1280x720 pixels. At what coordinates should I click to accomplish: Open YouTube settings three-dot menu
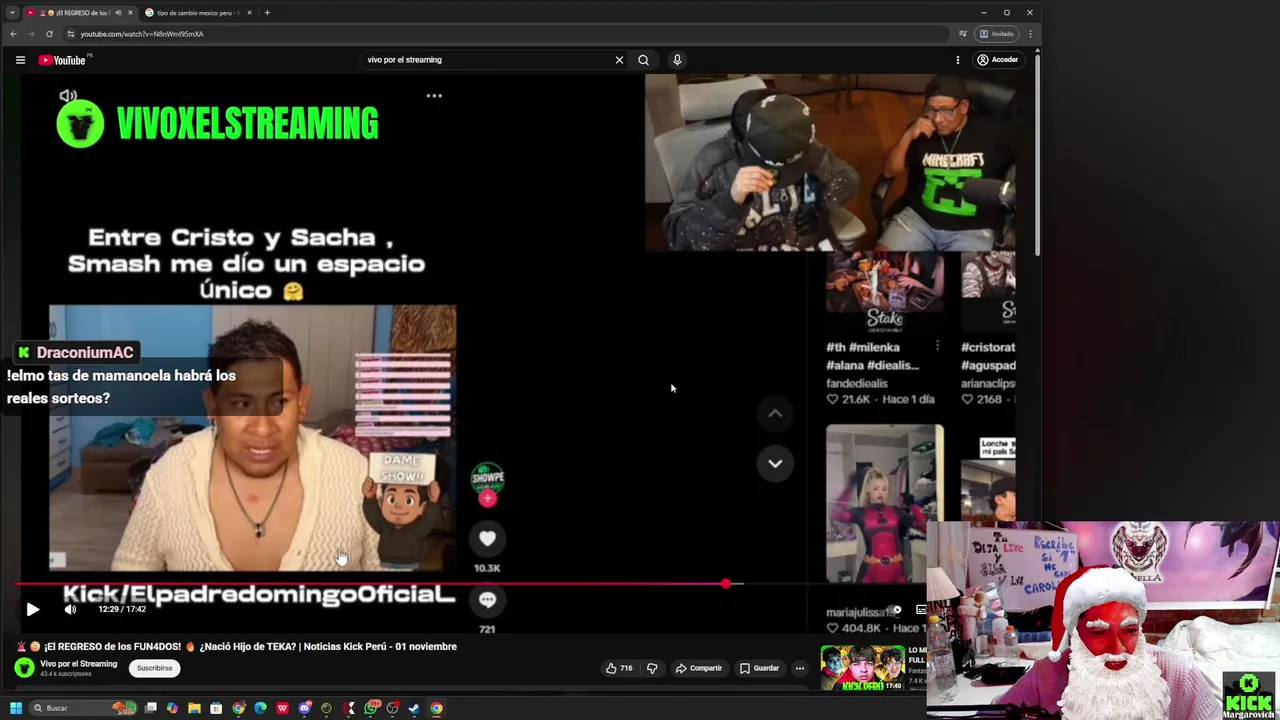957,60
